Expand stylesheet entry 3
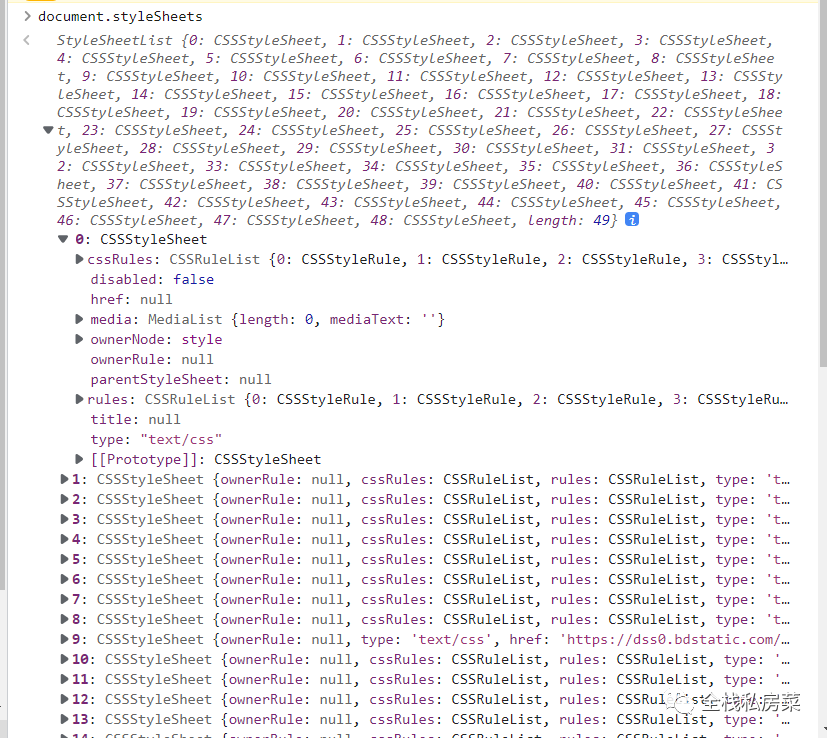This screenshot has height=738, width=827. [x=64, y=520]
